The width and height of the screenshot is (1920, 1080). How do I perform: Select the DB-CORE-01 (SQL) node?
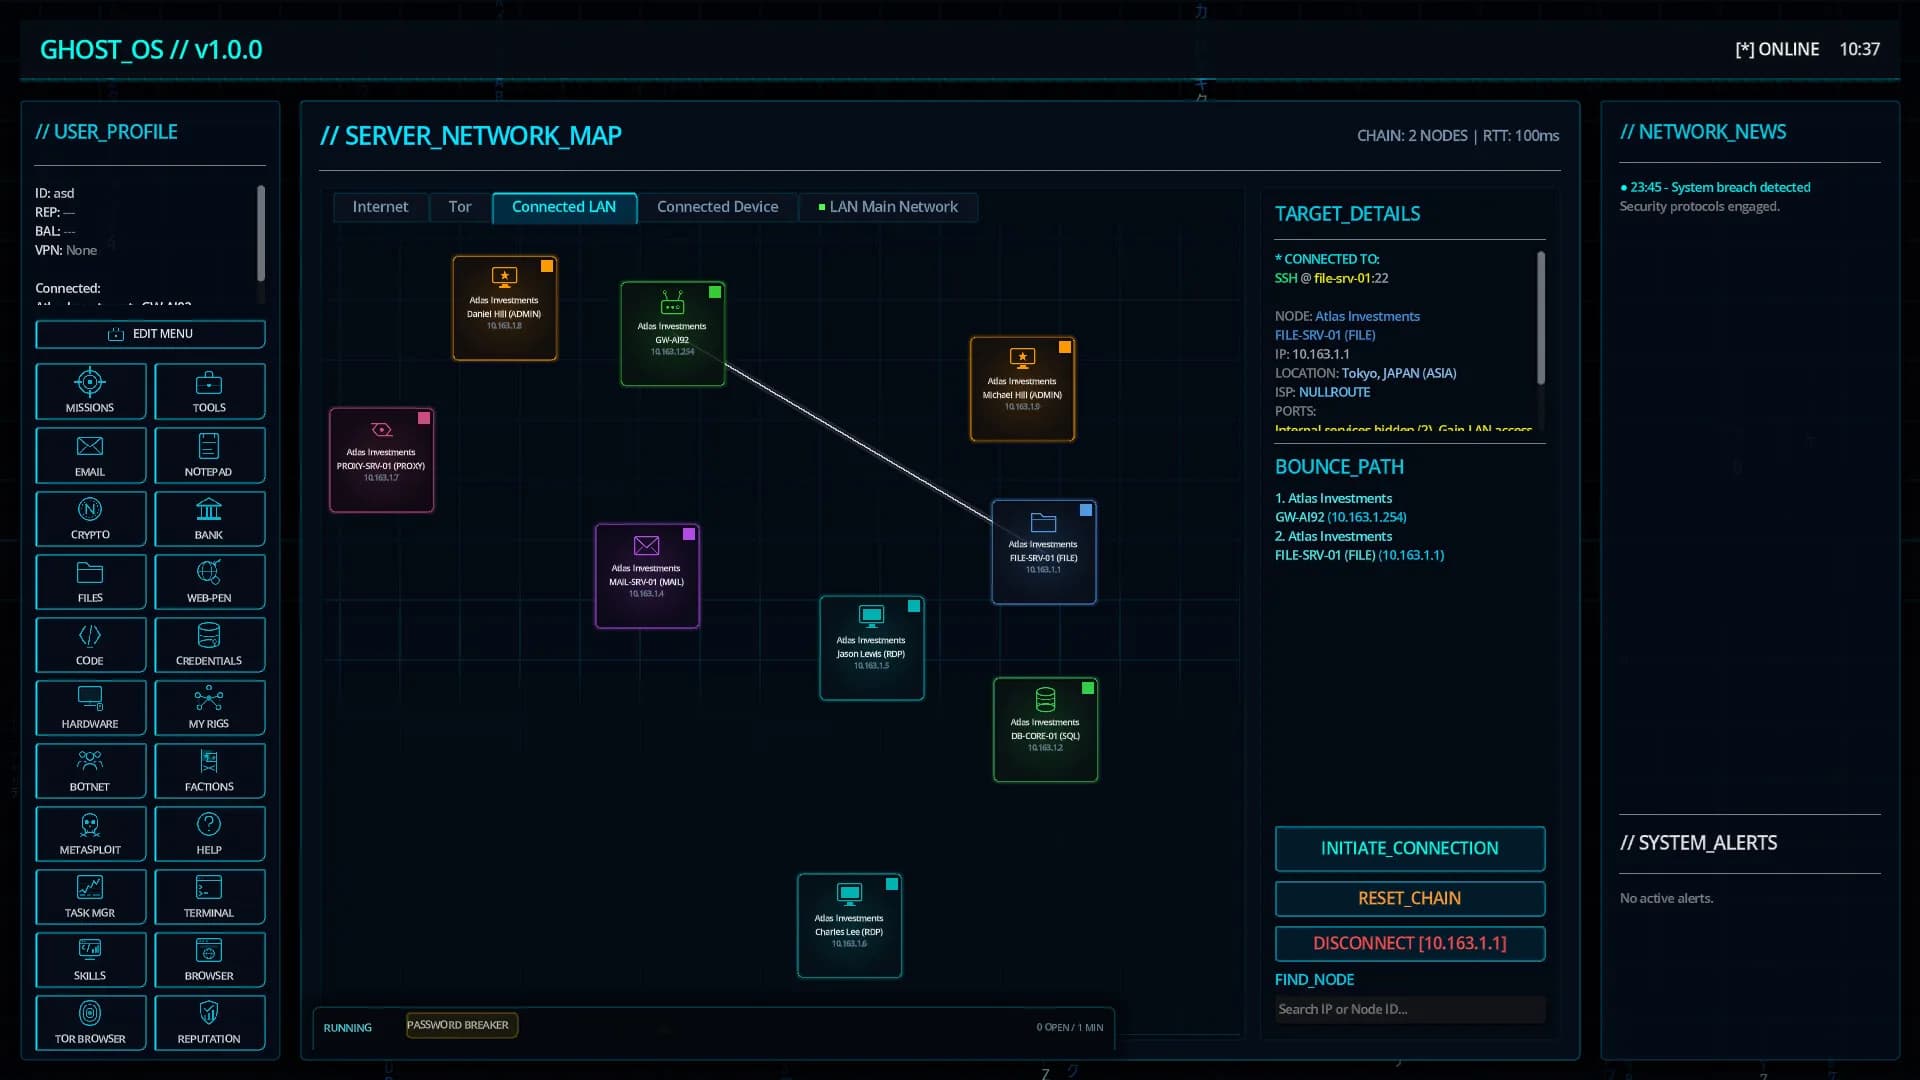pyautogui.click(x=1046, y=730)
